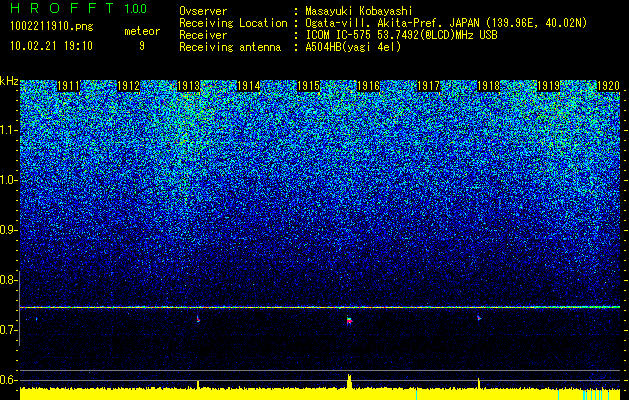This screenshot has height=400, width=629.
Task: Click the 0.6 frequency axis label
Action: tap(8, 380)
